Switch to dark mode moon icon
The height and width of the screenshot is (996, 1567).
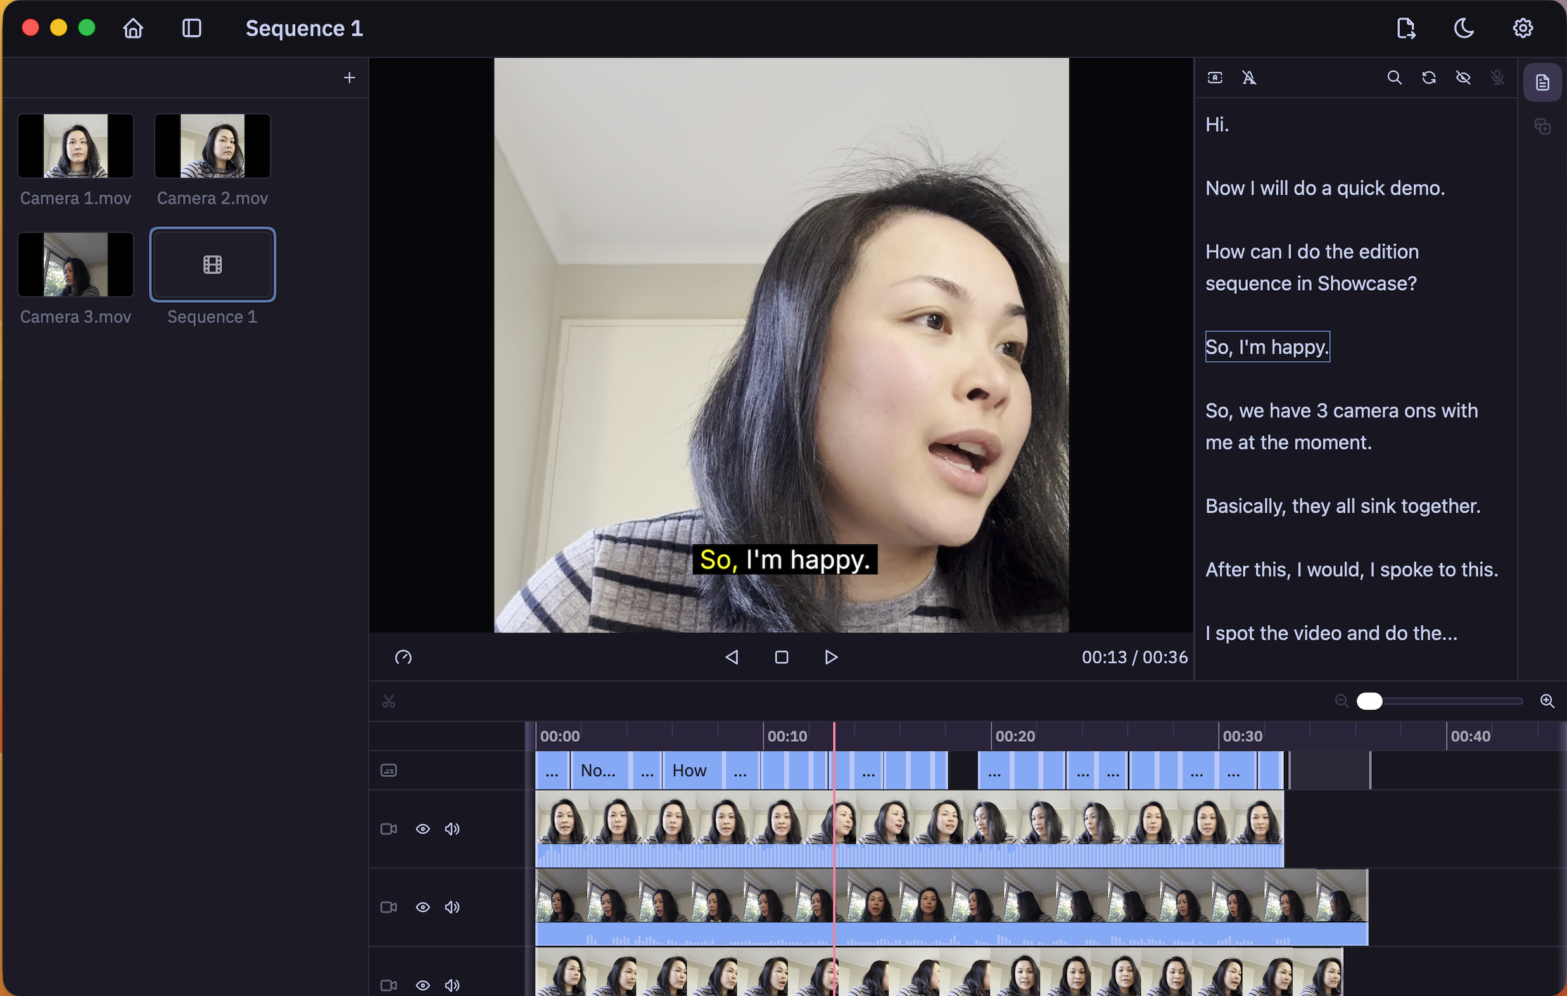1464,28
